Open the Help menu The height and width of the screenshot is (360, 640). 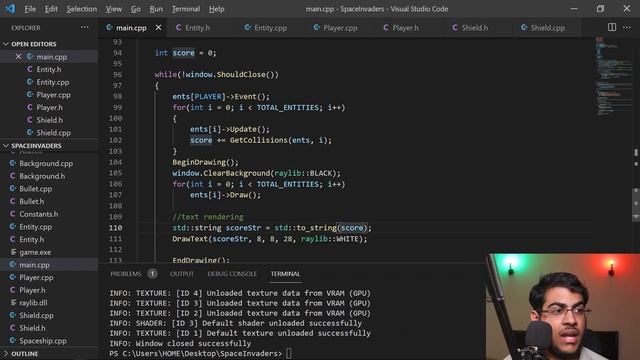point(216,9)
